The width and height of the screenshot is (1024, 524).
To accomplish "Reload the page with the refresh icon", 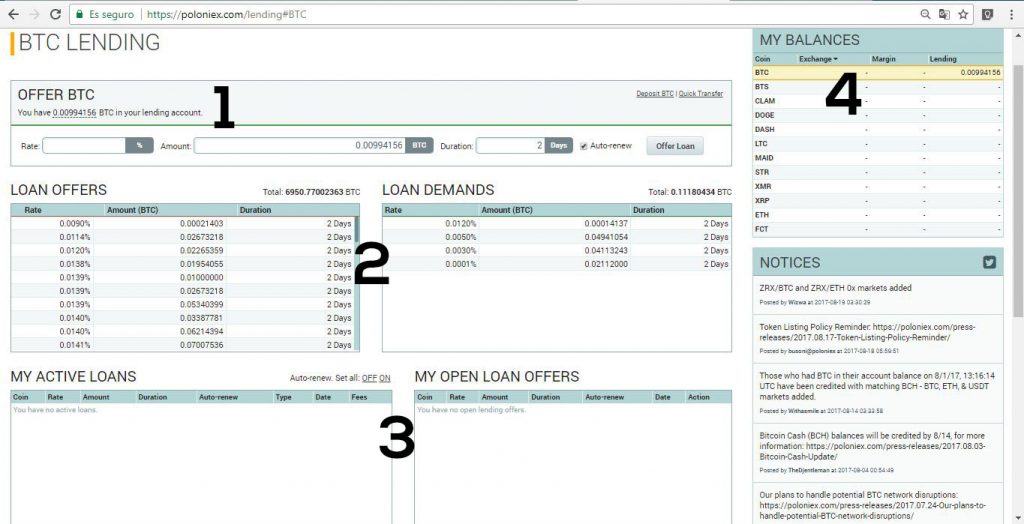I will coord(56,14).
